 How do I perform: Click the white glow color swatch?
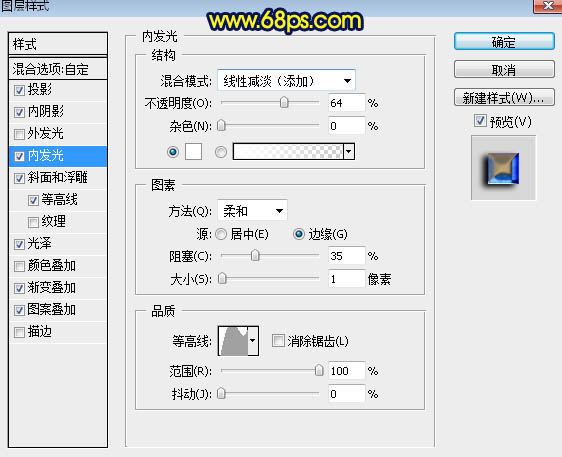pyautogui.click(x=193, y=152)
